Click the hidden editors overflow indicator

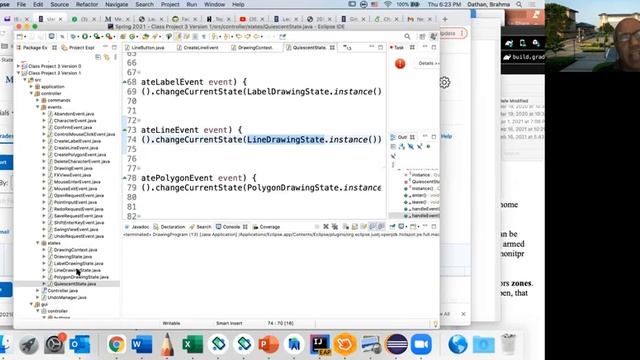tap(347, 48)
